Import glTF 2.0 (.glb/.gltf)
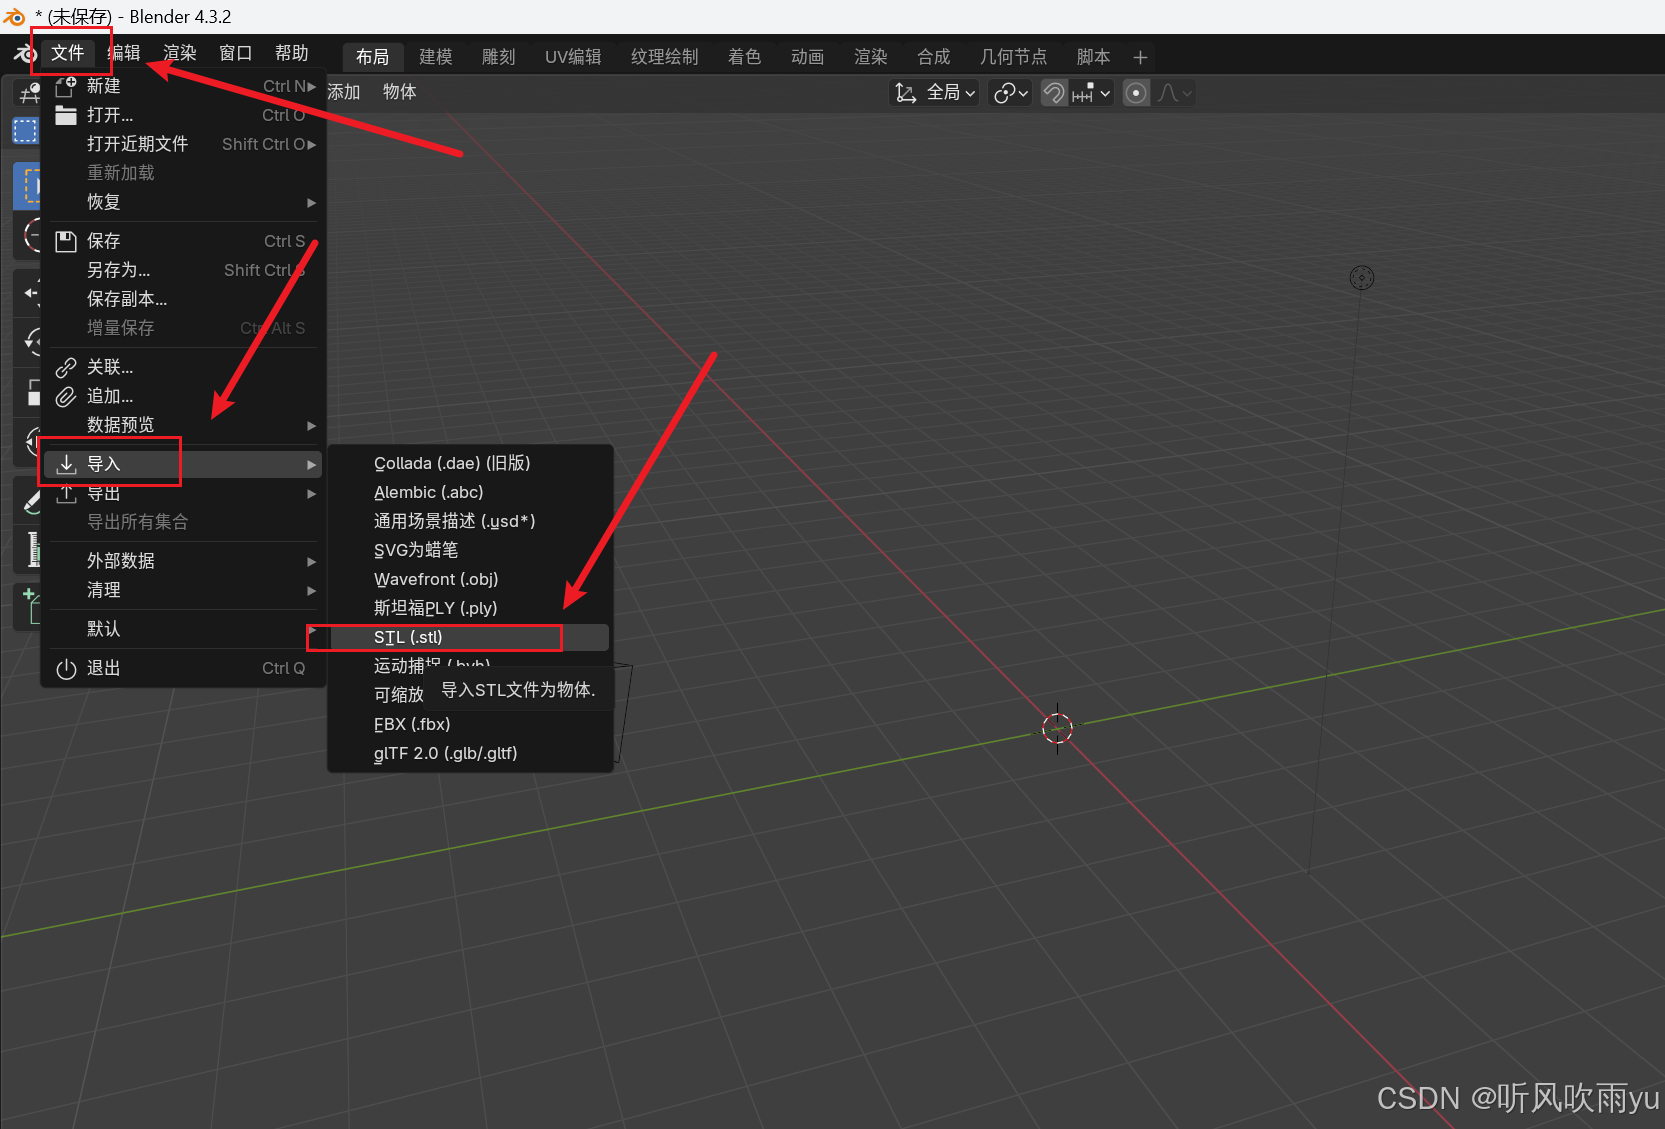 470,753
